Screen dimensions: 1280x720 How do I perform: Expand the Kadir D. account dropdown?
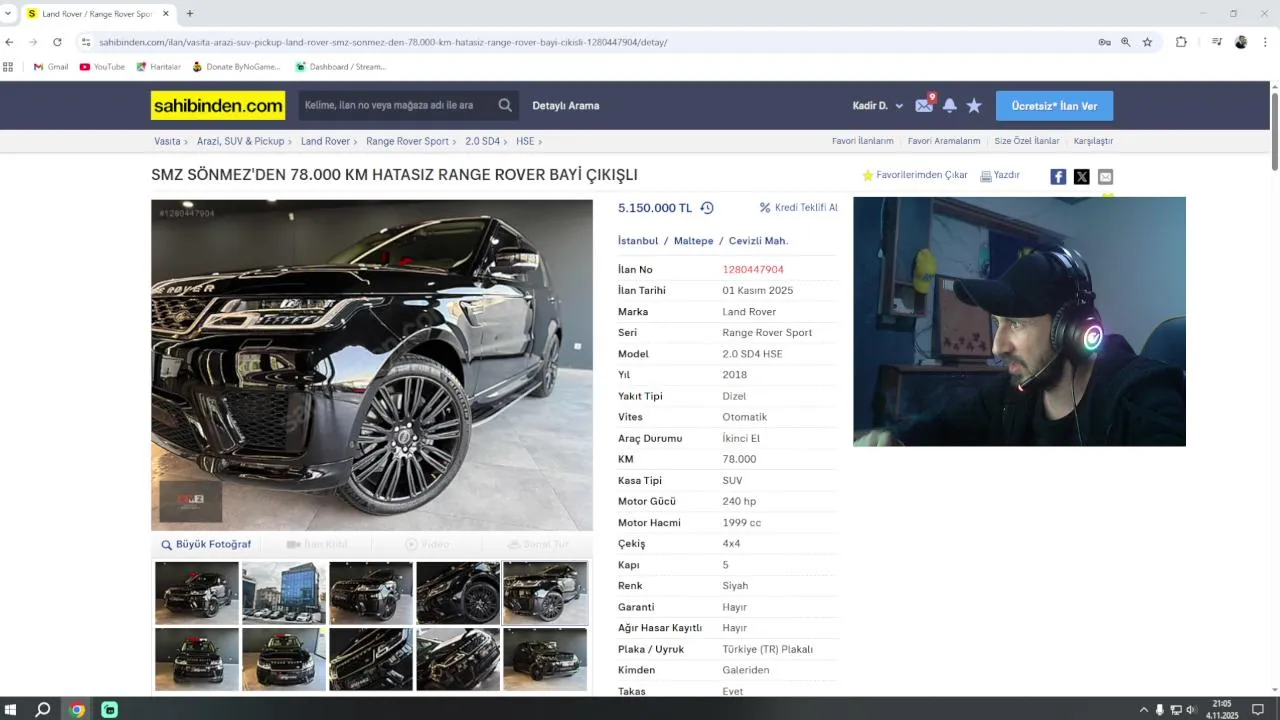pos(878,106)
